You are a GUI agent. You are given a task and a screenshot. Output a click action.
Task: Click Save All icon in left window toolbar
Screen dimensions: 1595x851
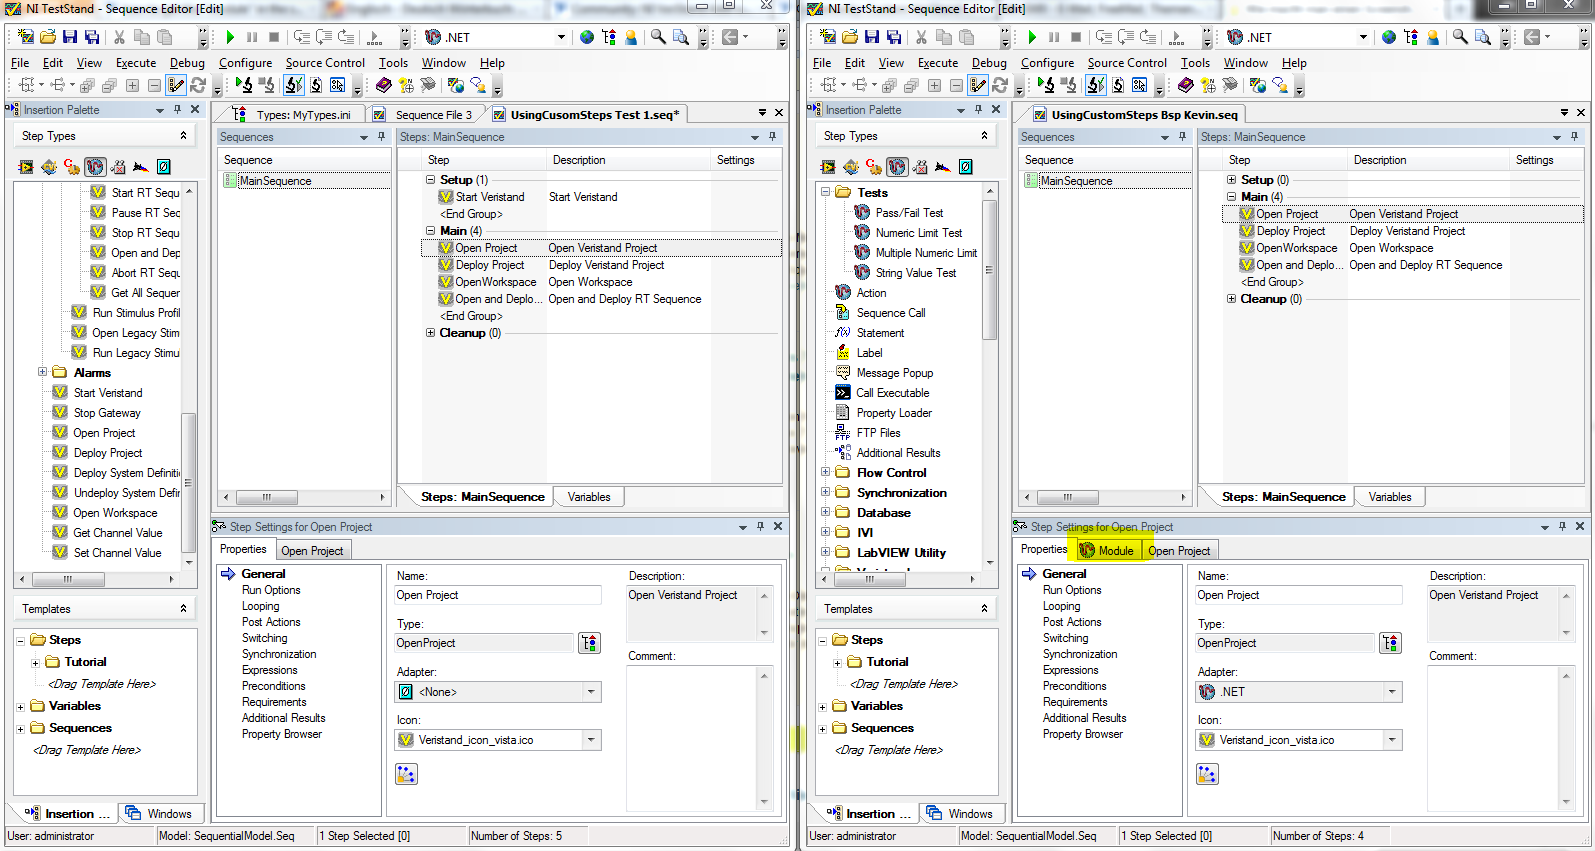(92, 37)
